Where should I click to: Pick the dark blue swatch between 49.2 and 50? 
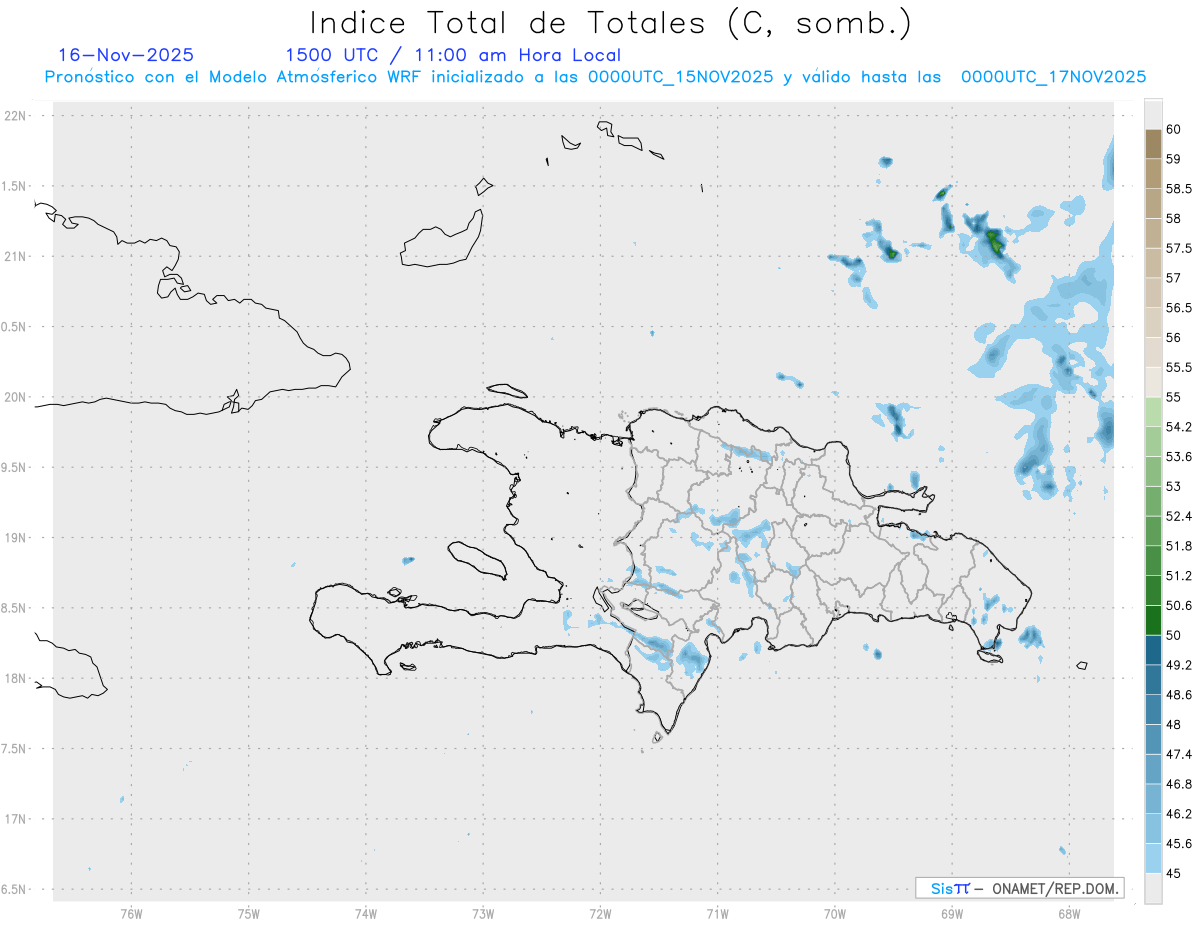tap(1153, 650)
